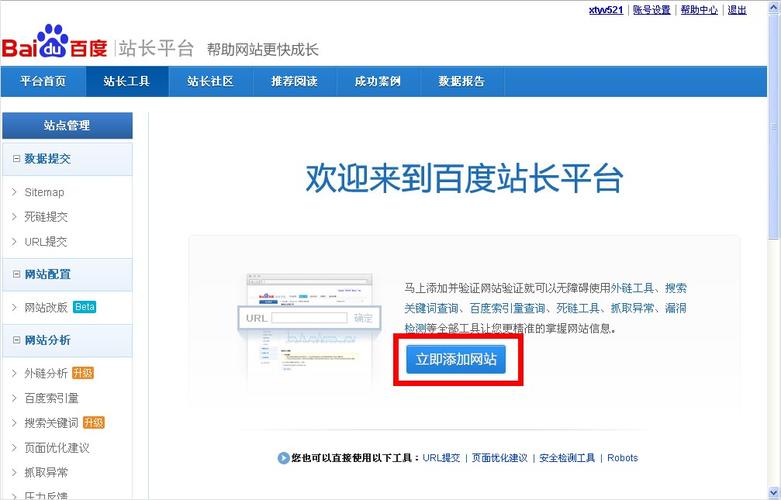
Task: Click the URL提交 link below the banner
Action: [x=441, y=458]
